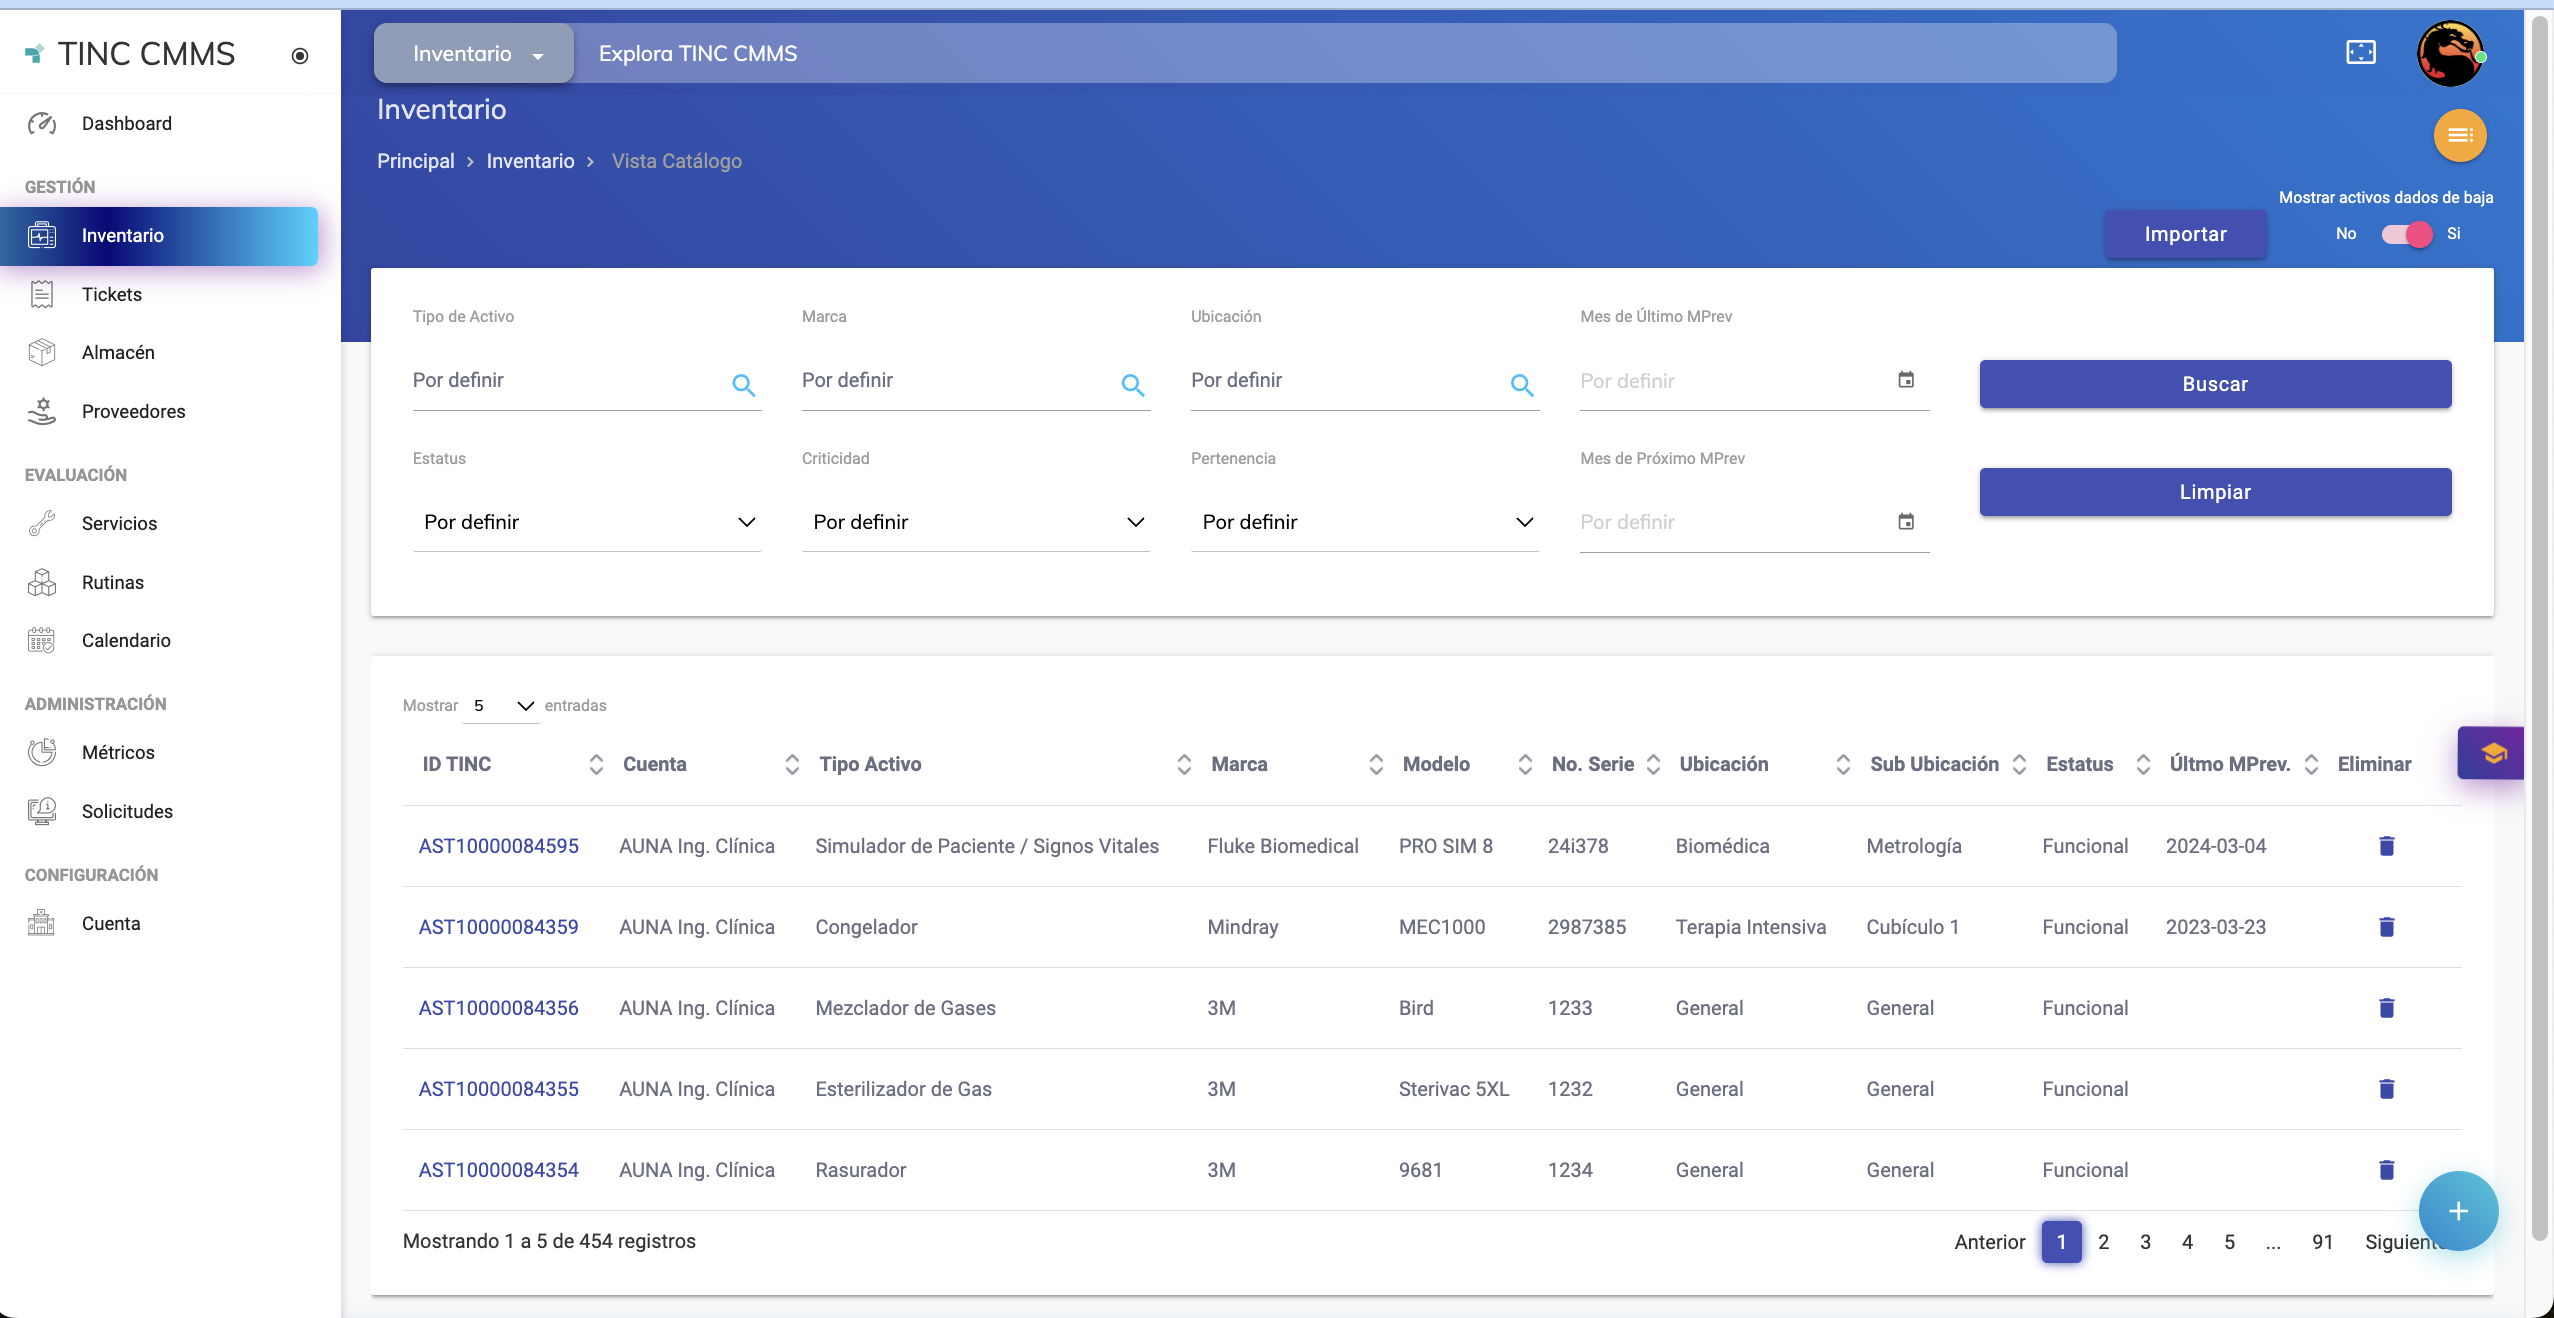Open asset AST10000084359 details
The width and height of the screenshot is (2554, 1318).
pos(498,927)
